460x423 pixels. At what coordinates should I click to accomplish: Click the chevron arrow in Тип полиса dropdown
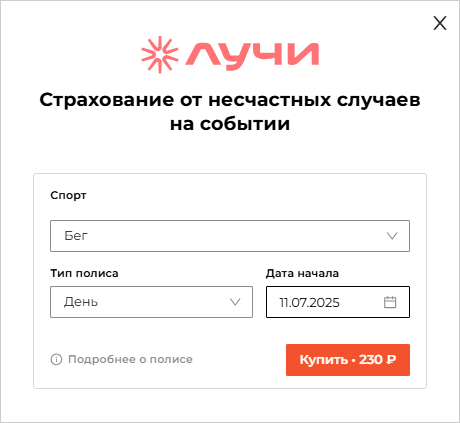click(235, 302)
